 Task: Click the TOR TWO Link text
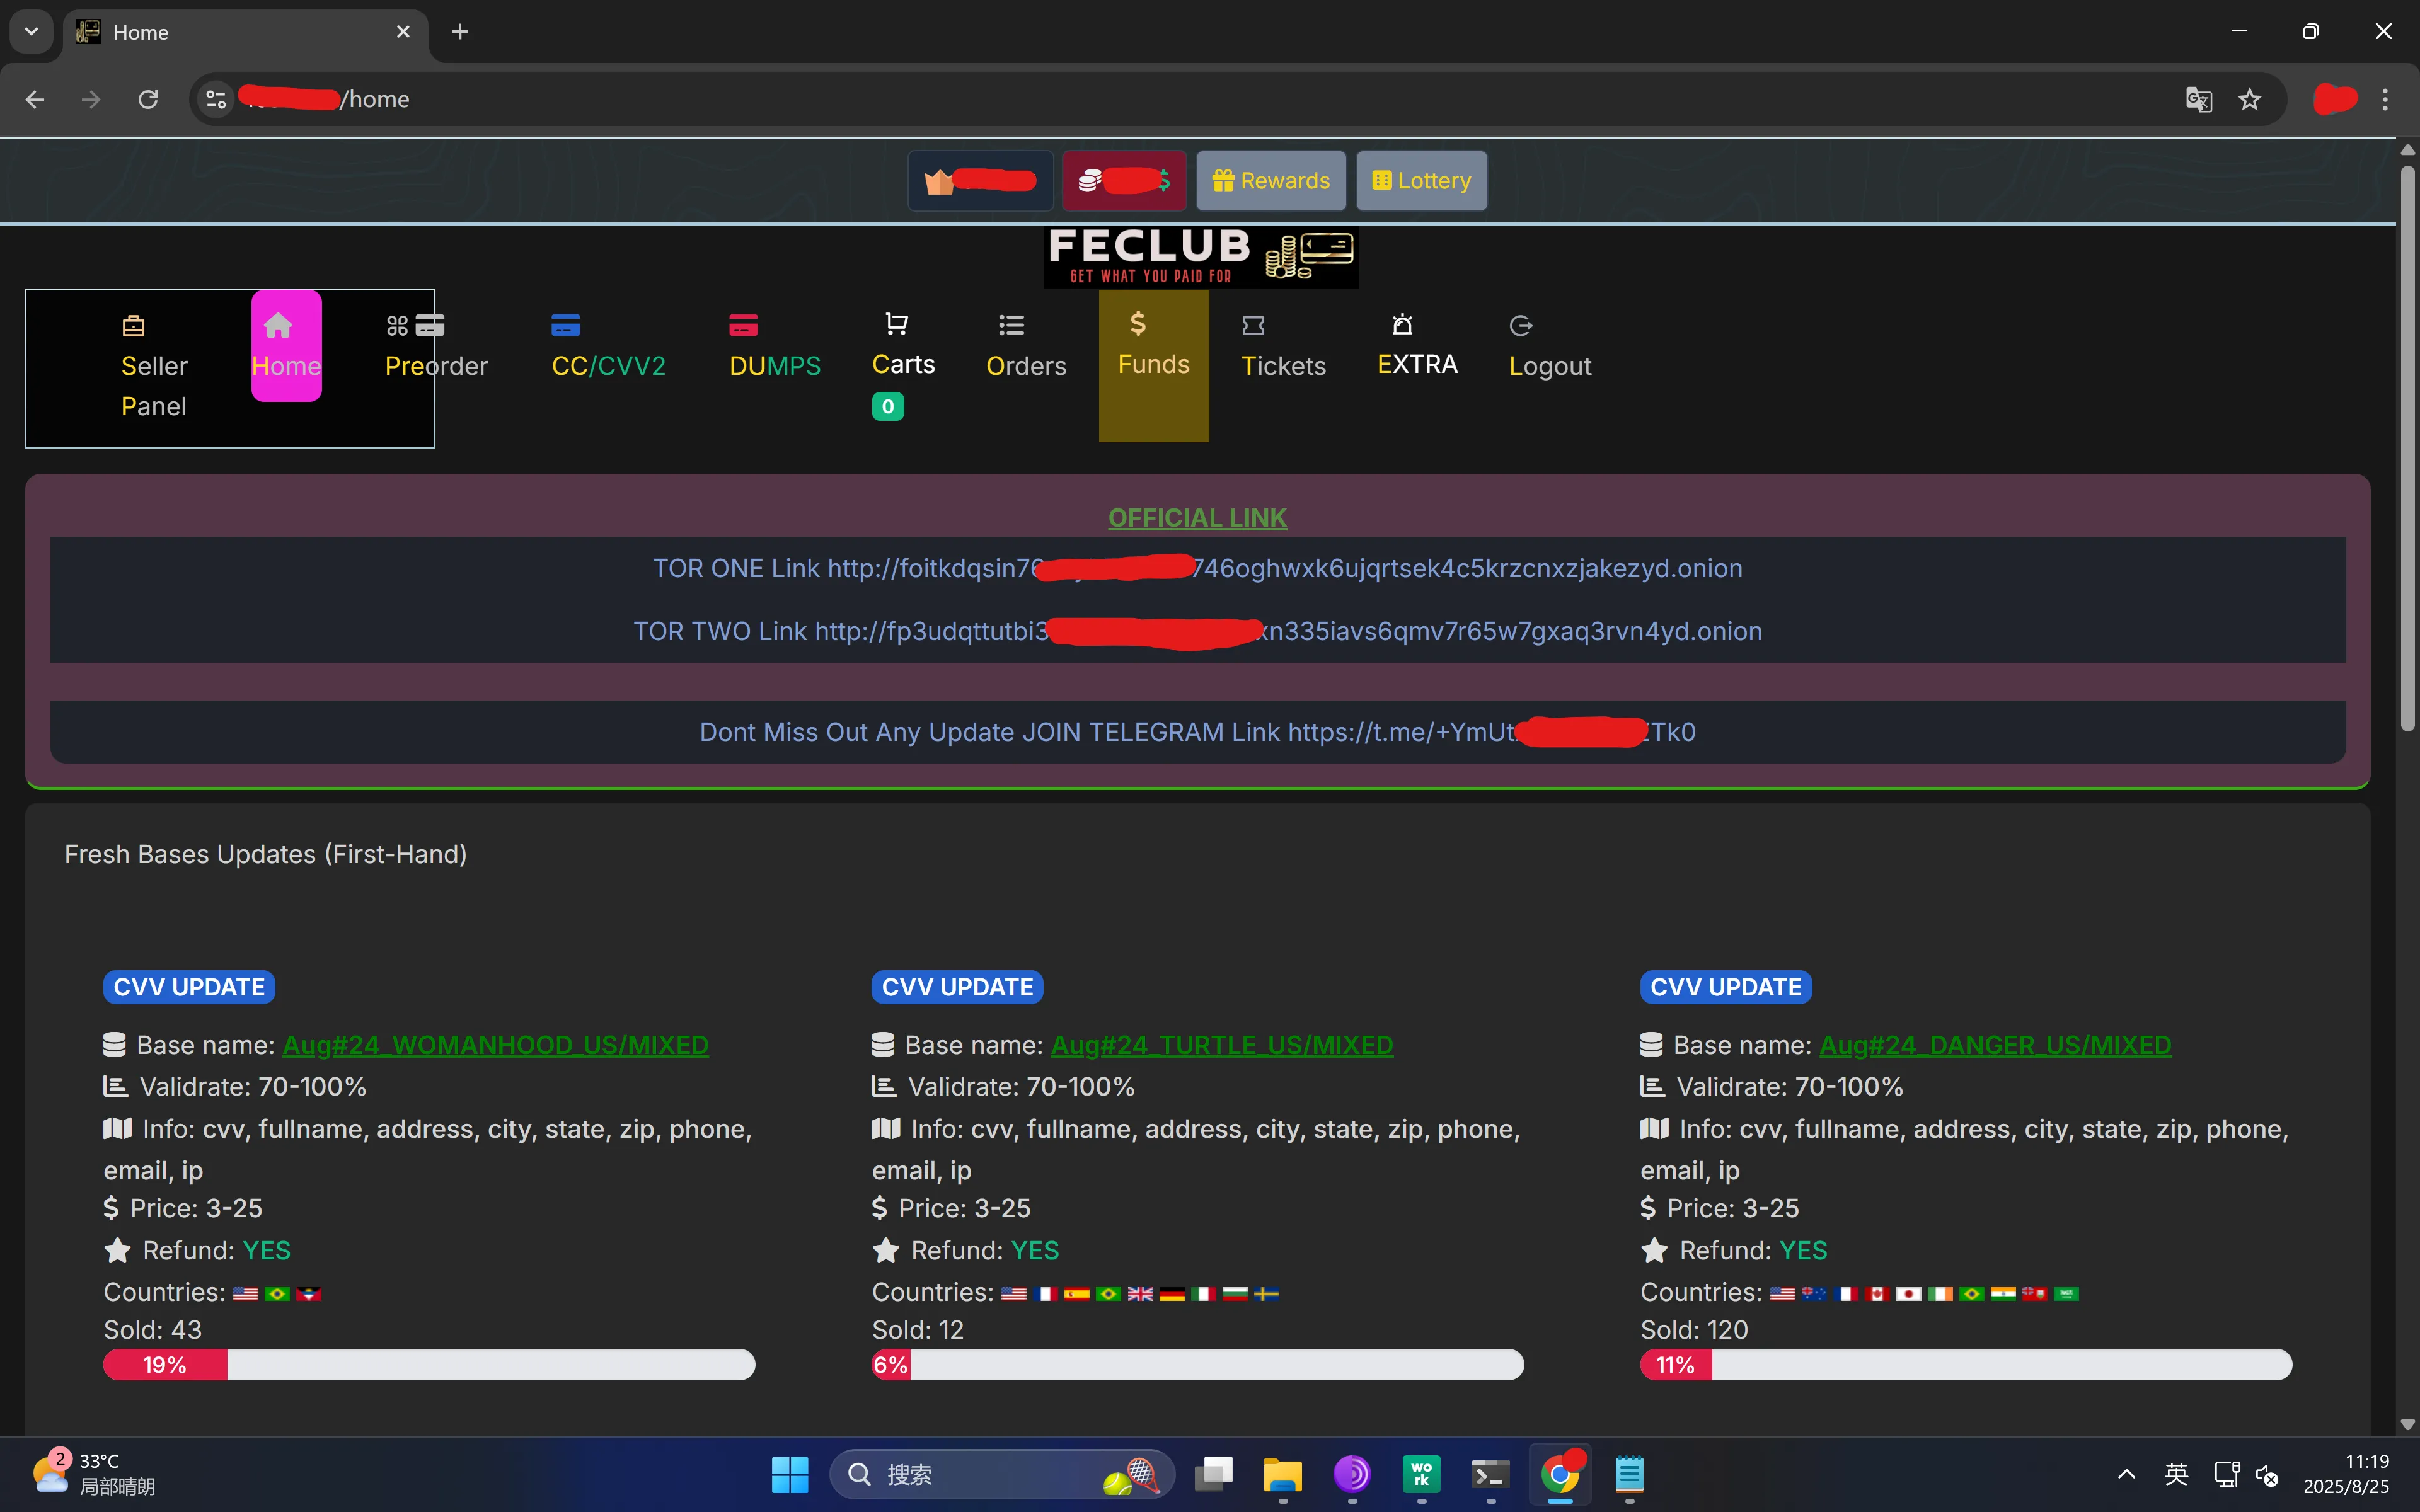1197,631
